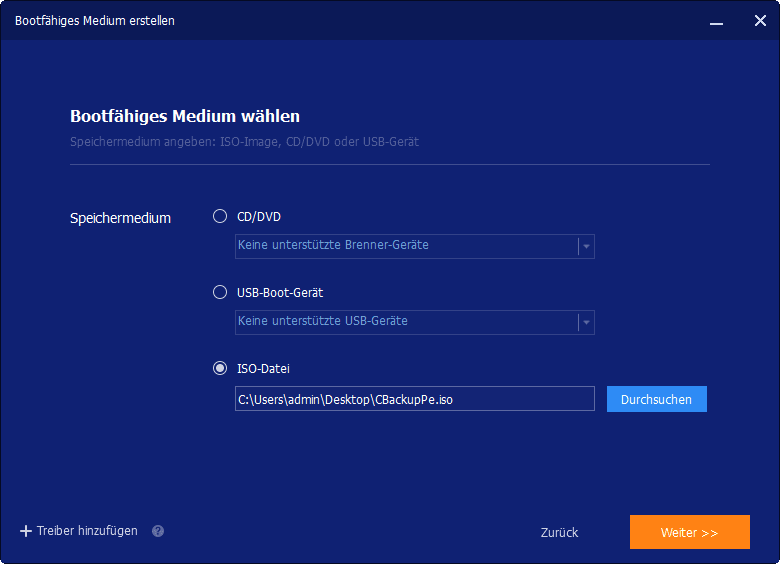The height and width of the screenshot is (564, 780).
Task: Click the USB-Boot-Gerät option label
Action: point(280,292)
